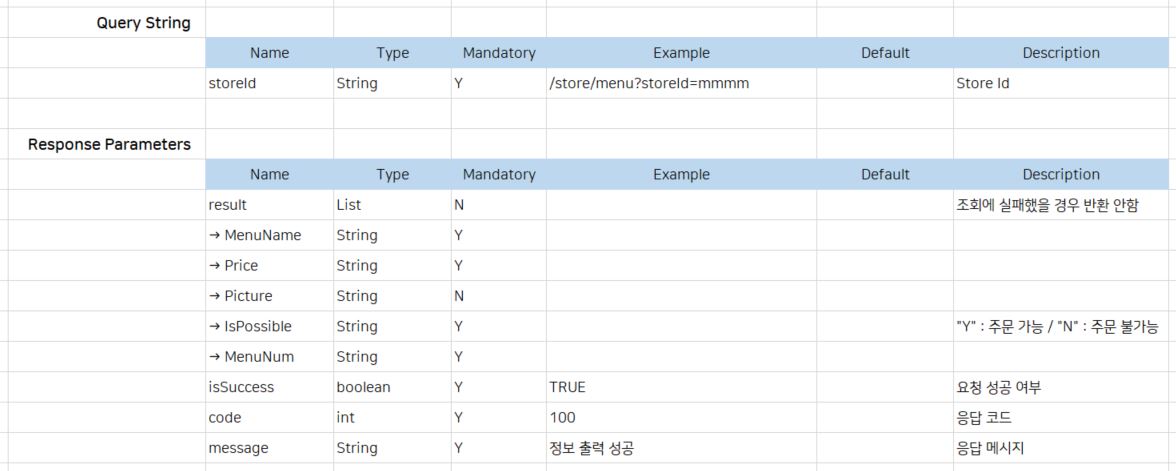Click the → Price cell
The image size is (1176, 471).
coord(233,266)
